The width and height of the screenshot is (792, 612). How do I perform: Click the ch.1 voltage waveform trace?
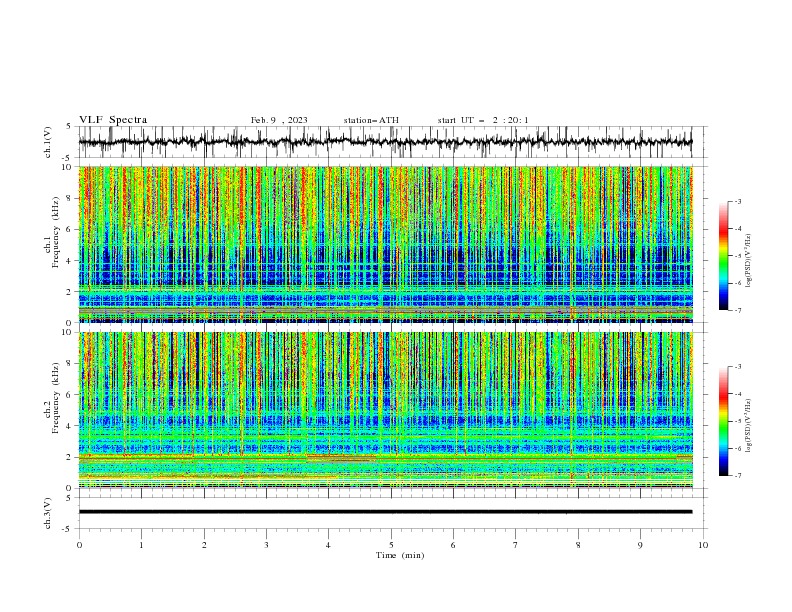click(x=385, y=142)
